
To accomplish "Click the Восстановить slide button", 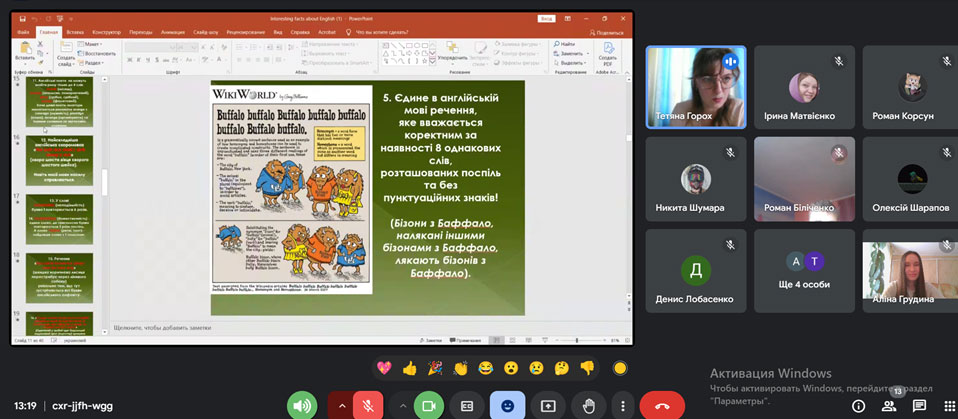I will tap(97, 53).
